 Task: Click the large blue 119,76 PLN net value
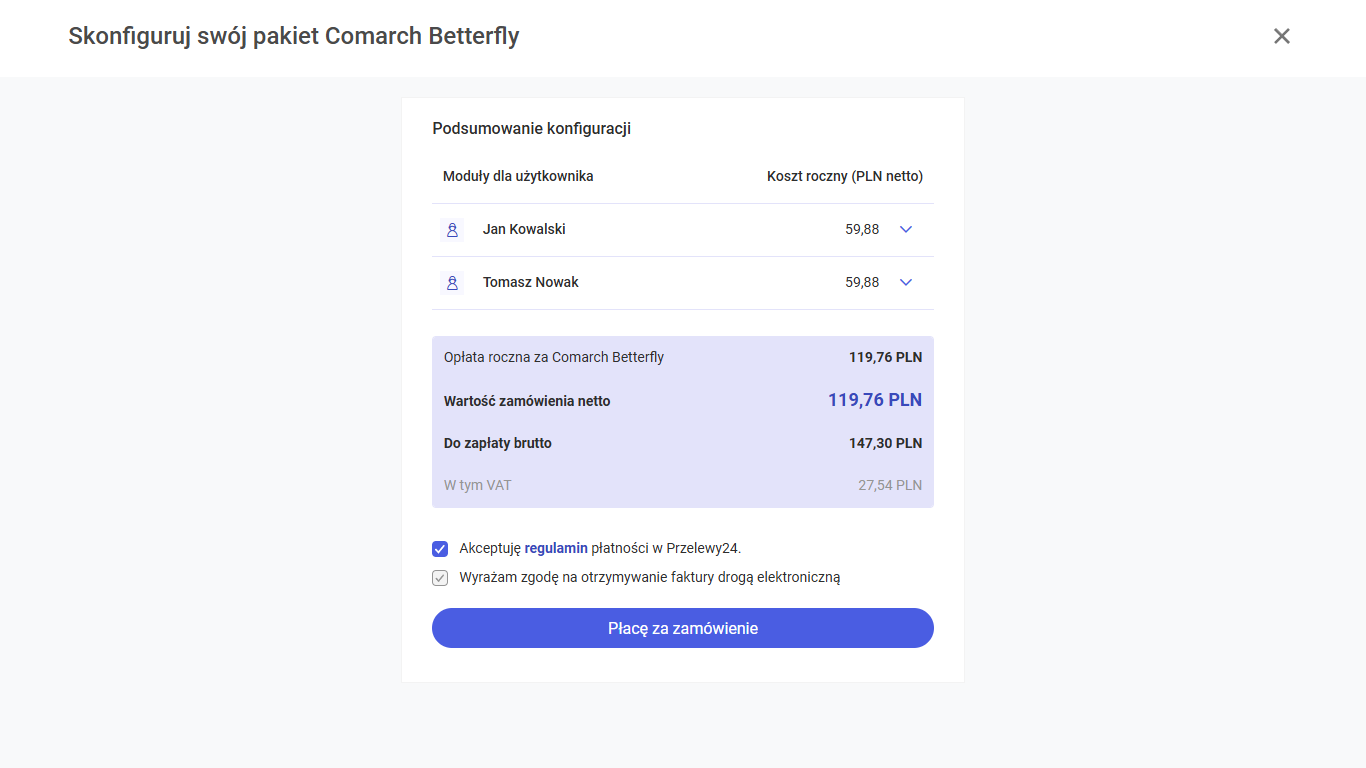coord(875,400)
